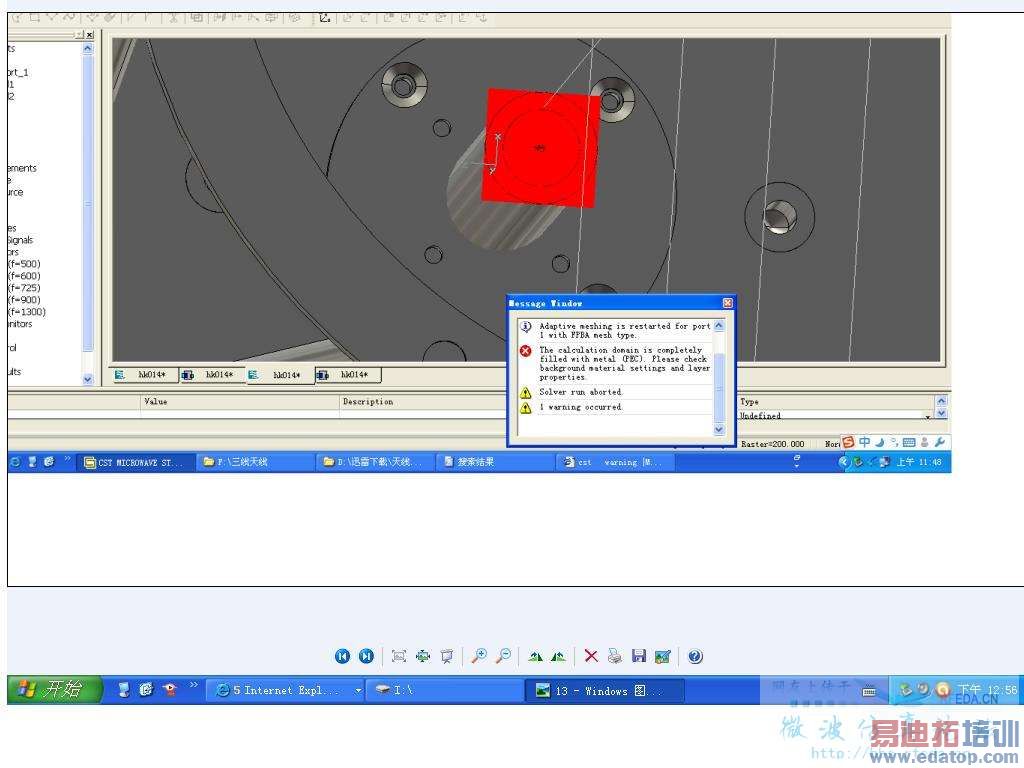Select the port_1 tree item
Image resolution: width=1024 pixels, height=768 pixels.
coord(18,72)
